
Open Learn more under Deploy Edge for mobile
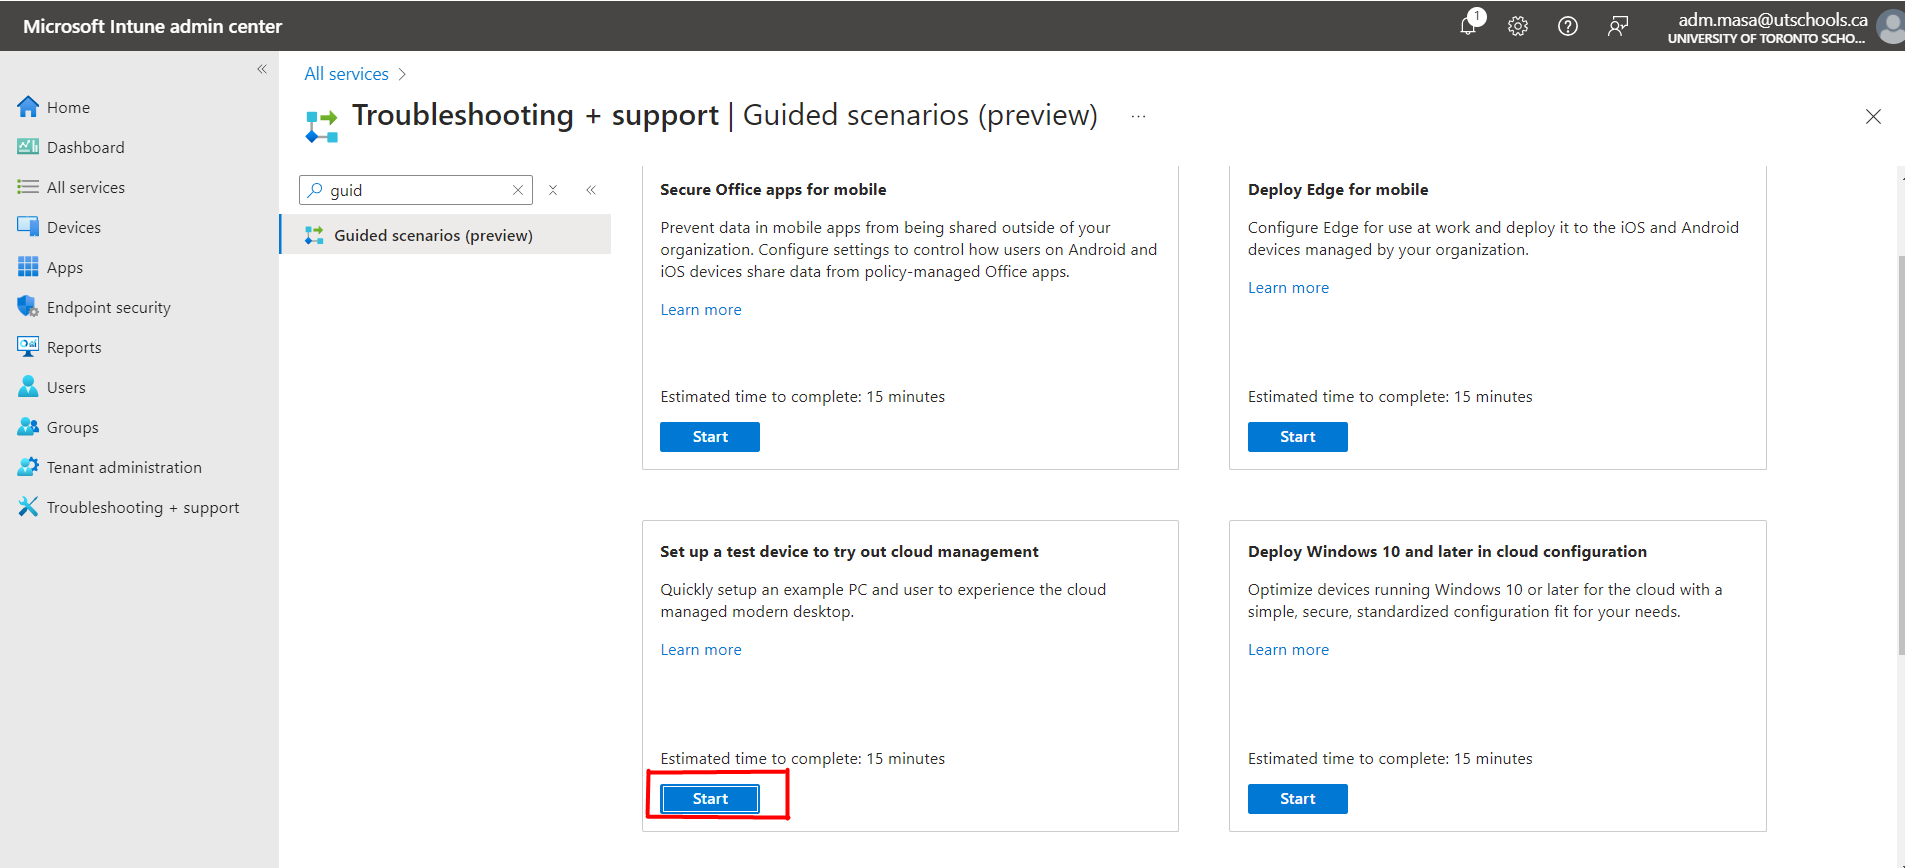(x=1288, y=288)
